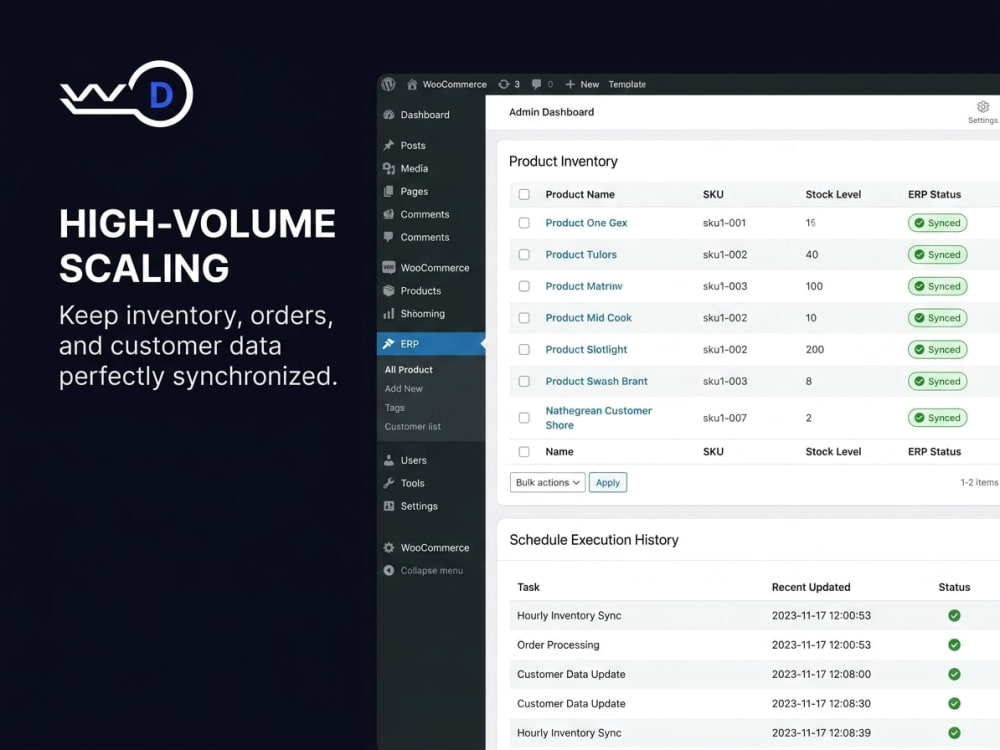Click Synced badge for Nathegrean Customer Shore

(x=938, y=418)
